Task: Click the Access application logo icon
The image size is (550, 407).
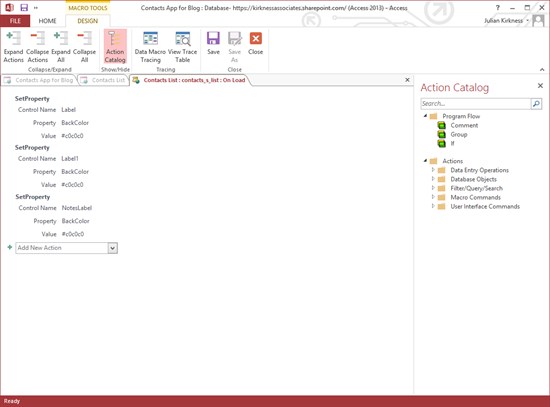Action: pyautogui.click(x=9, y=7)
